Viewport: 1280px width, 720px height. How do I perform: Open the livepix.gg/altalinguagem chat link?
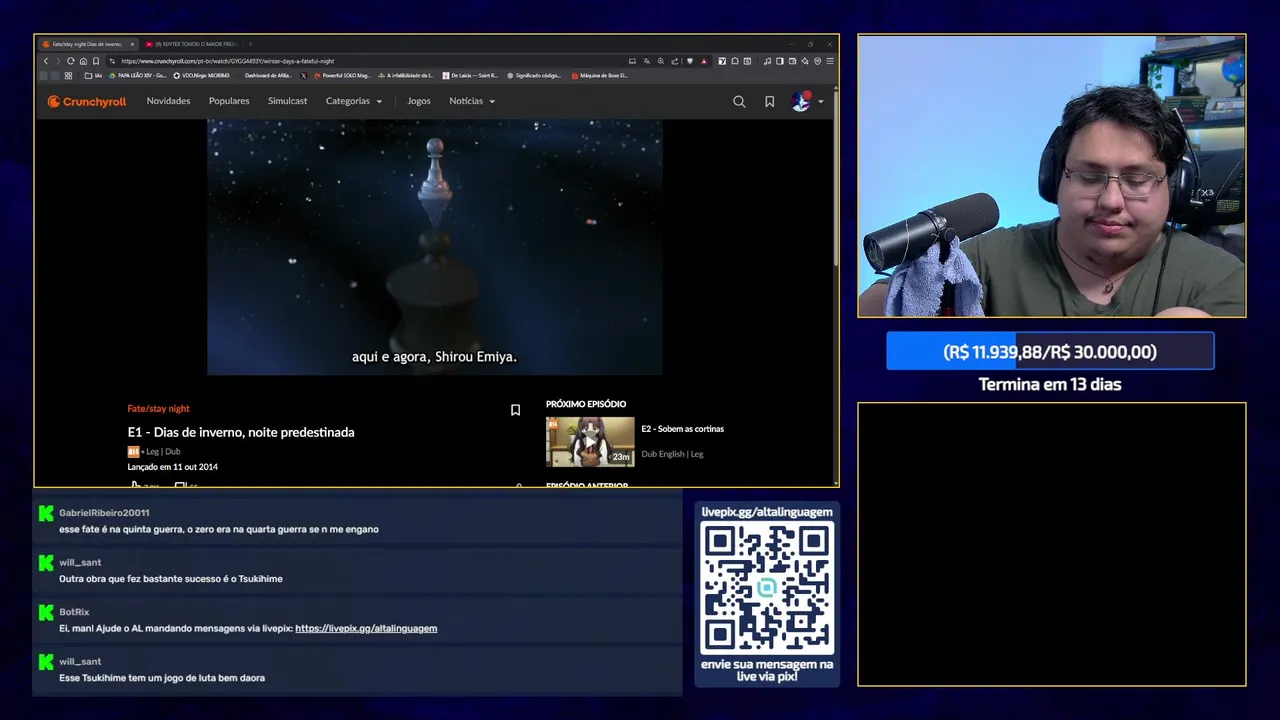click(x=366, y=628)
